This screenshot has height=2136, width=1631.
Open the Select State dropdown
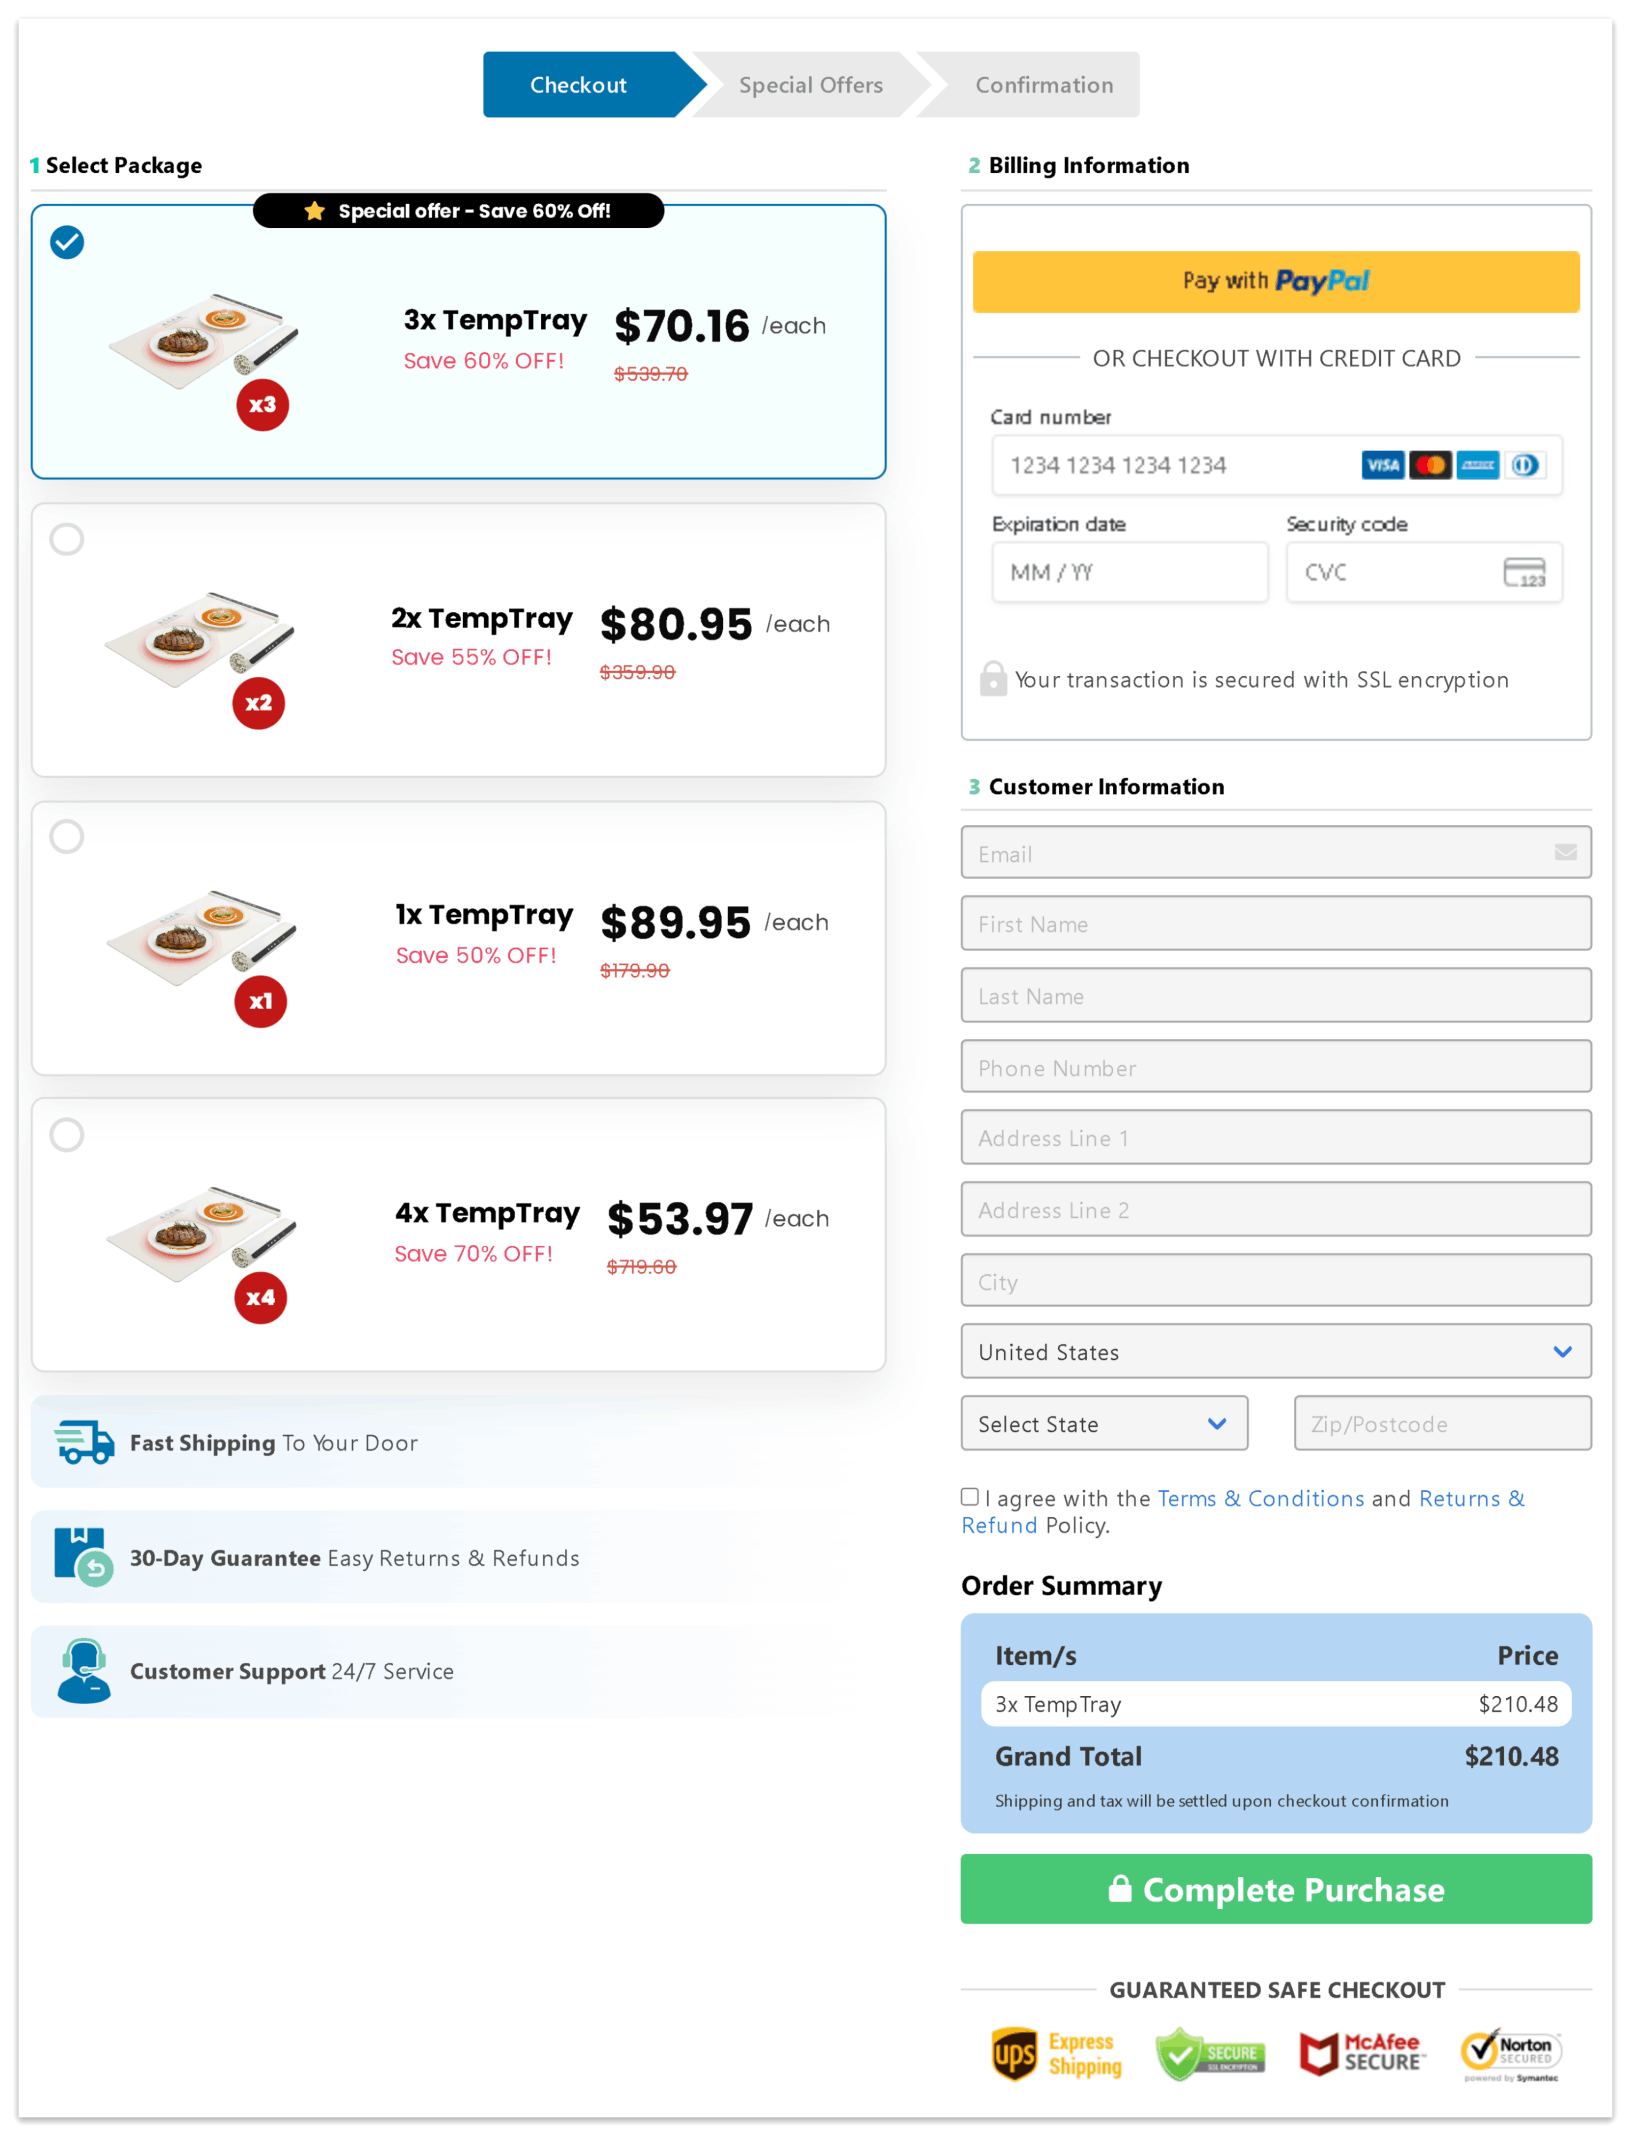1104,1423
